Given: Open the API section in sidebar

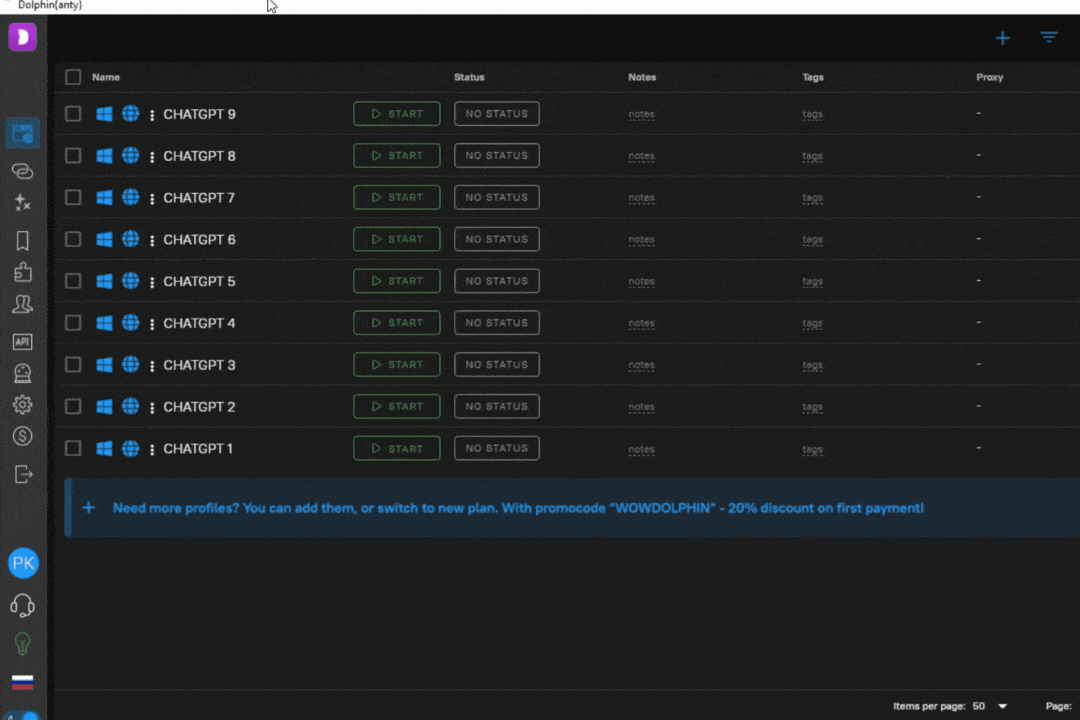Looking at the screenshot, I should coord(22,342).
